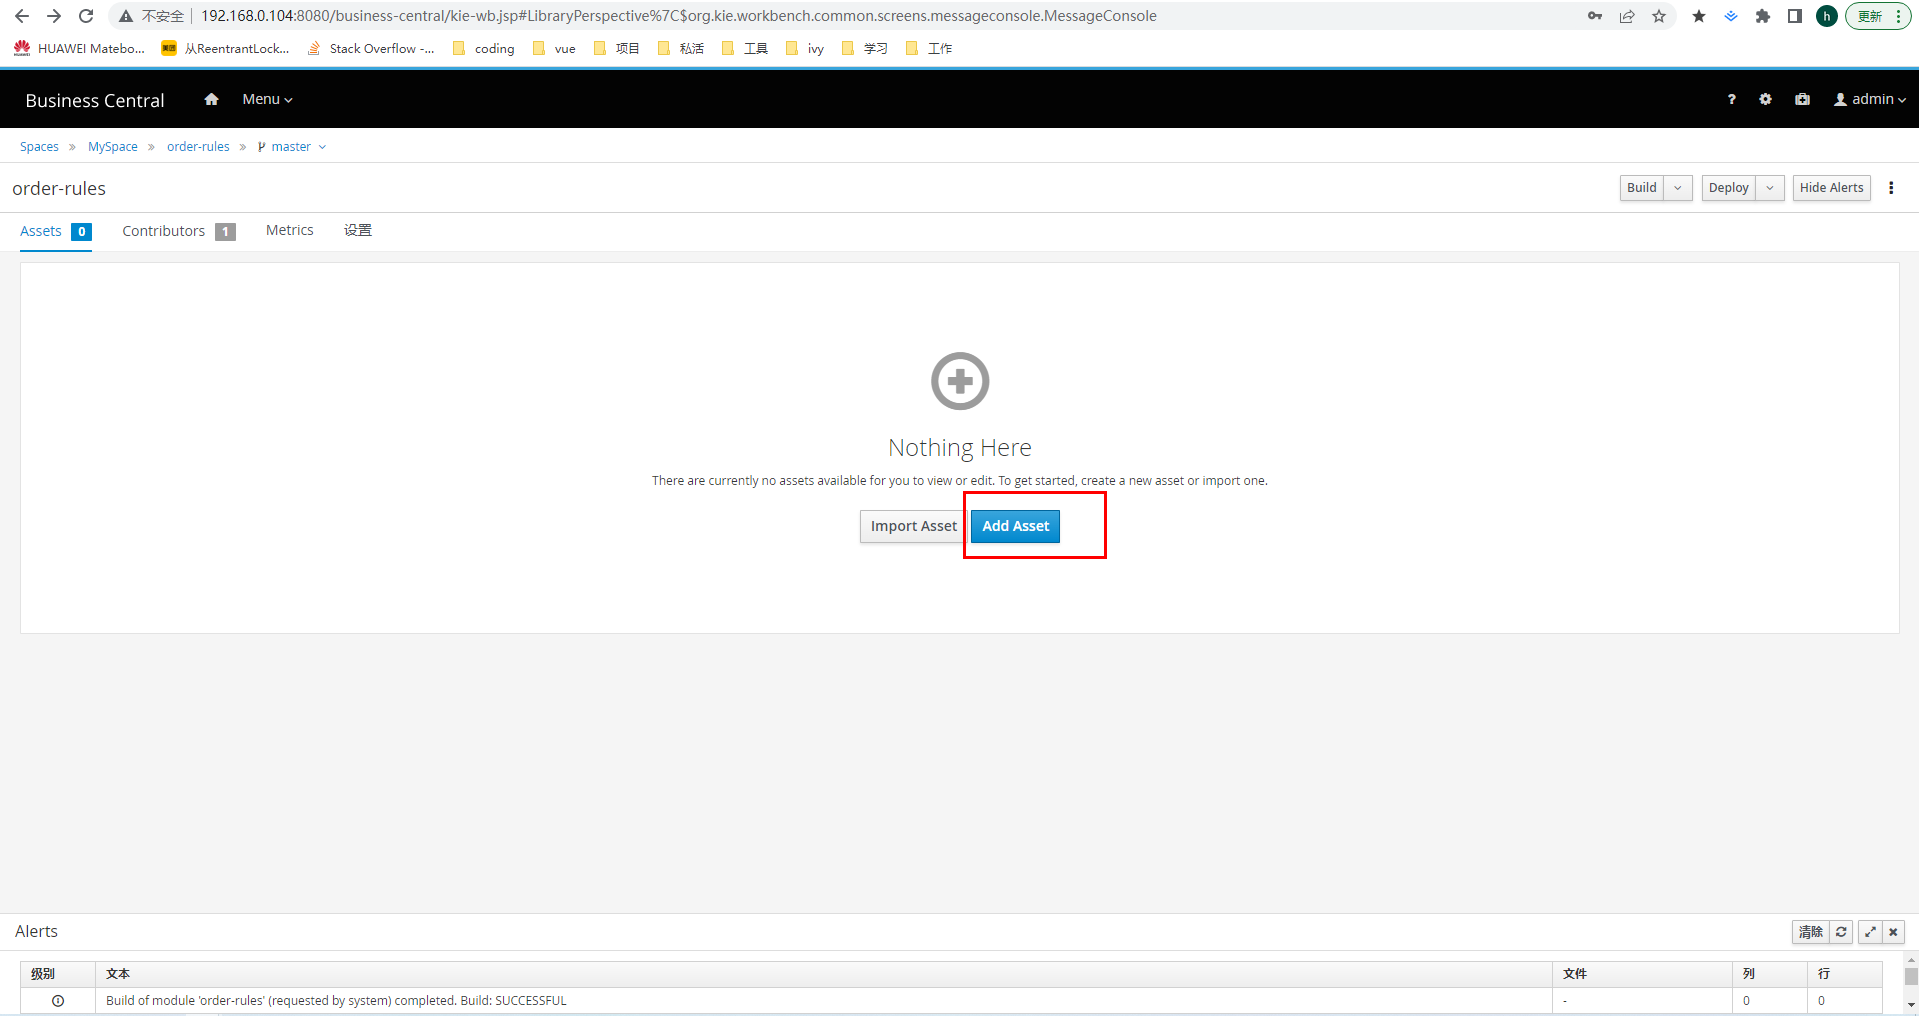
Task: Expand the Deploy dropdown arrow
Action: point(1770,188)
